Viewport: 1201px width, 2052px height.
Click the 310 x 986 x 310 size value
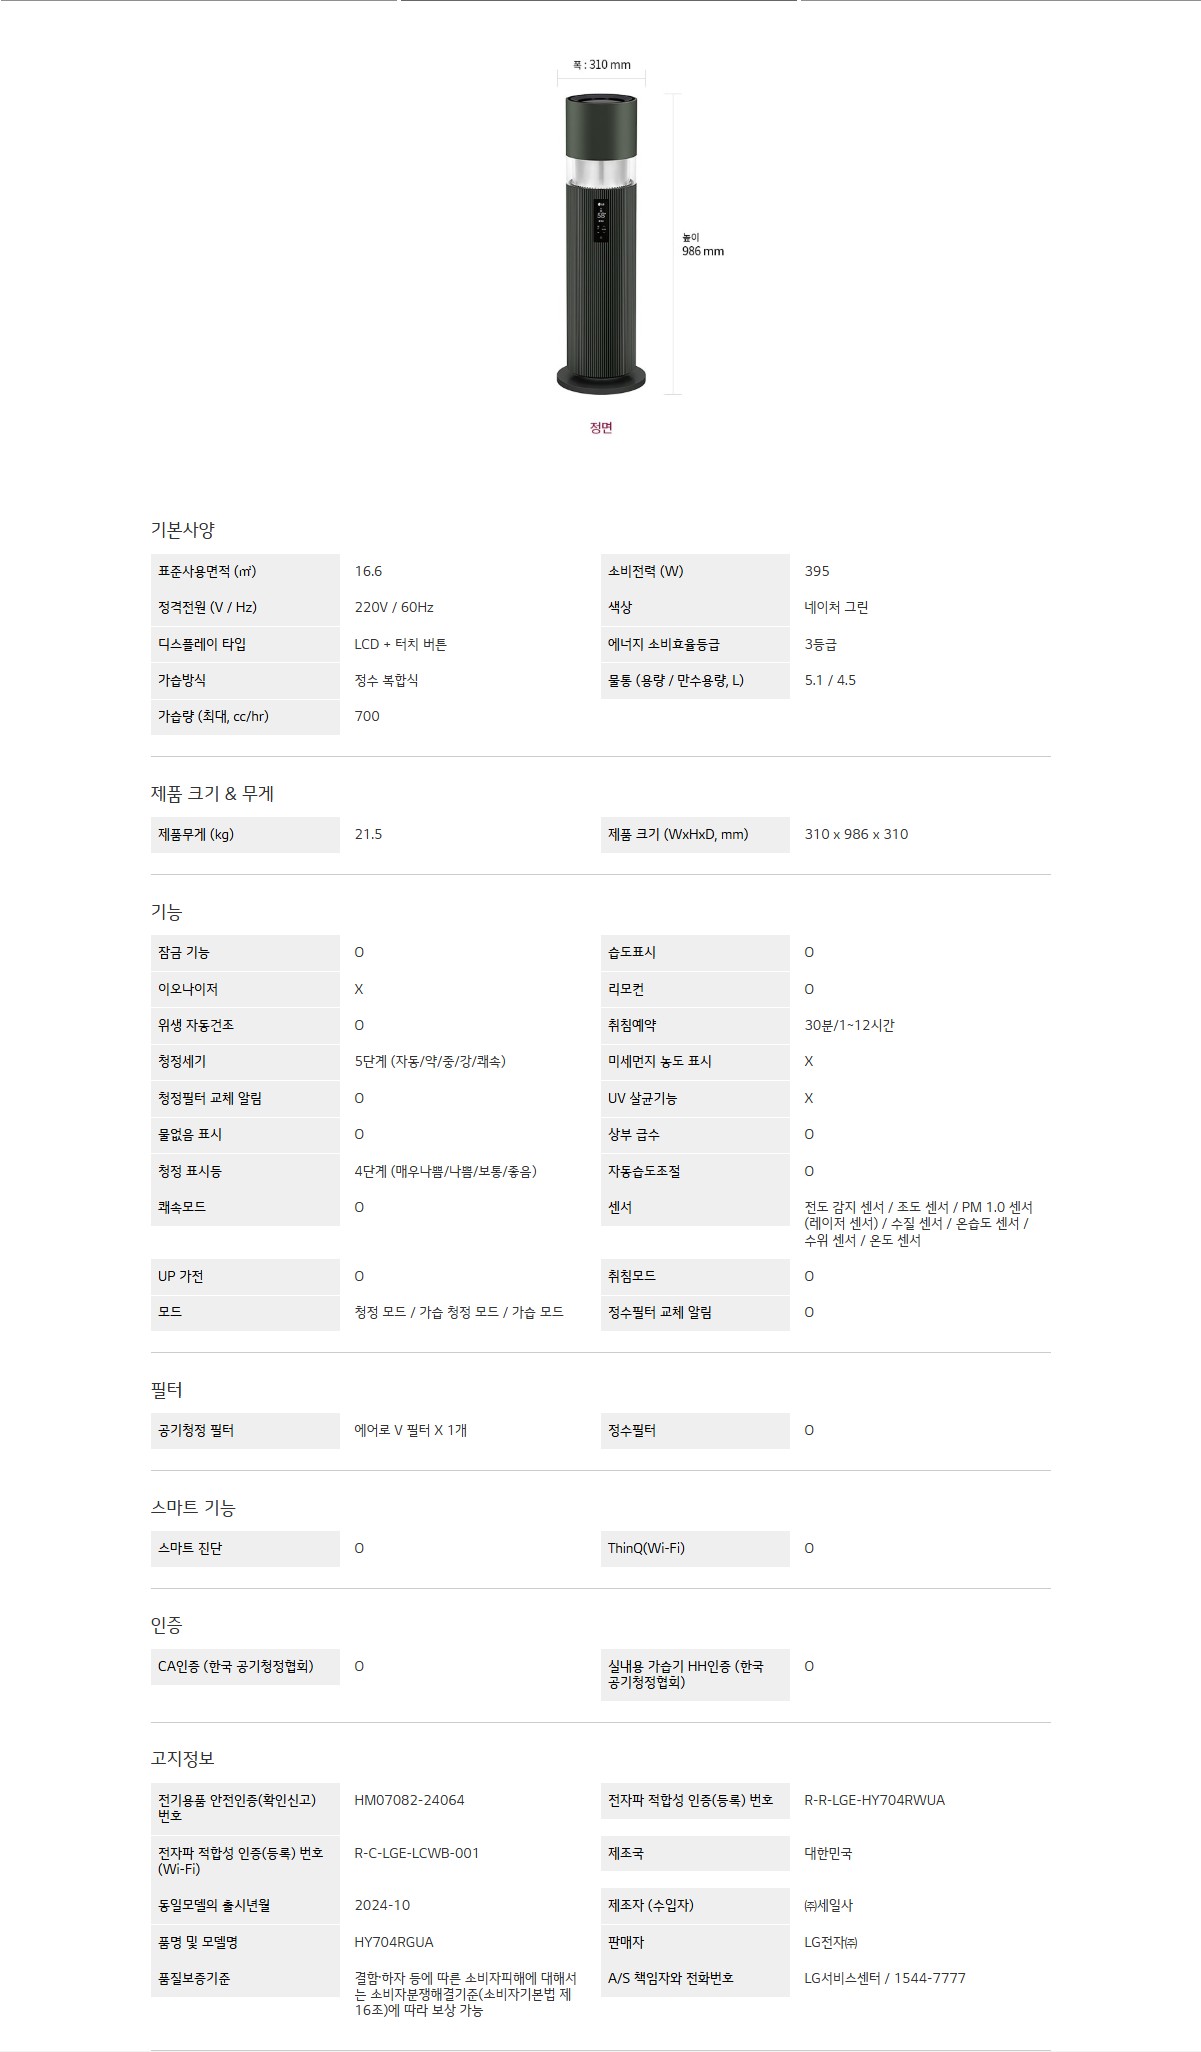coord(856,834)
